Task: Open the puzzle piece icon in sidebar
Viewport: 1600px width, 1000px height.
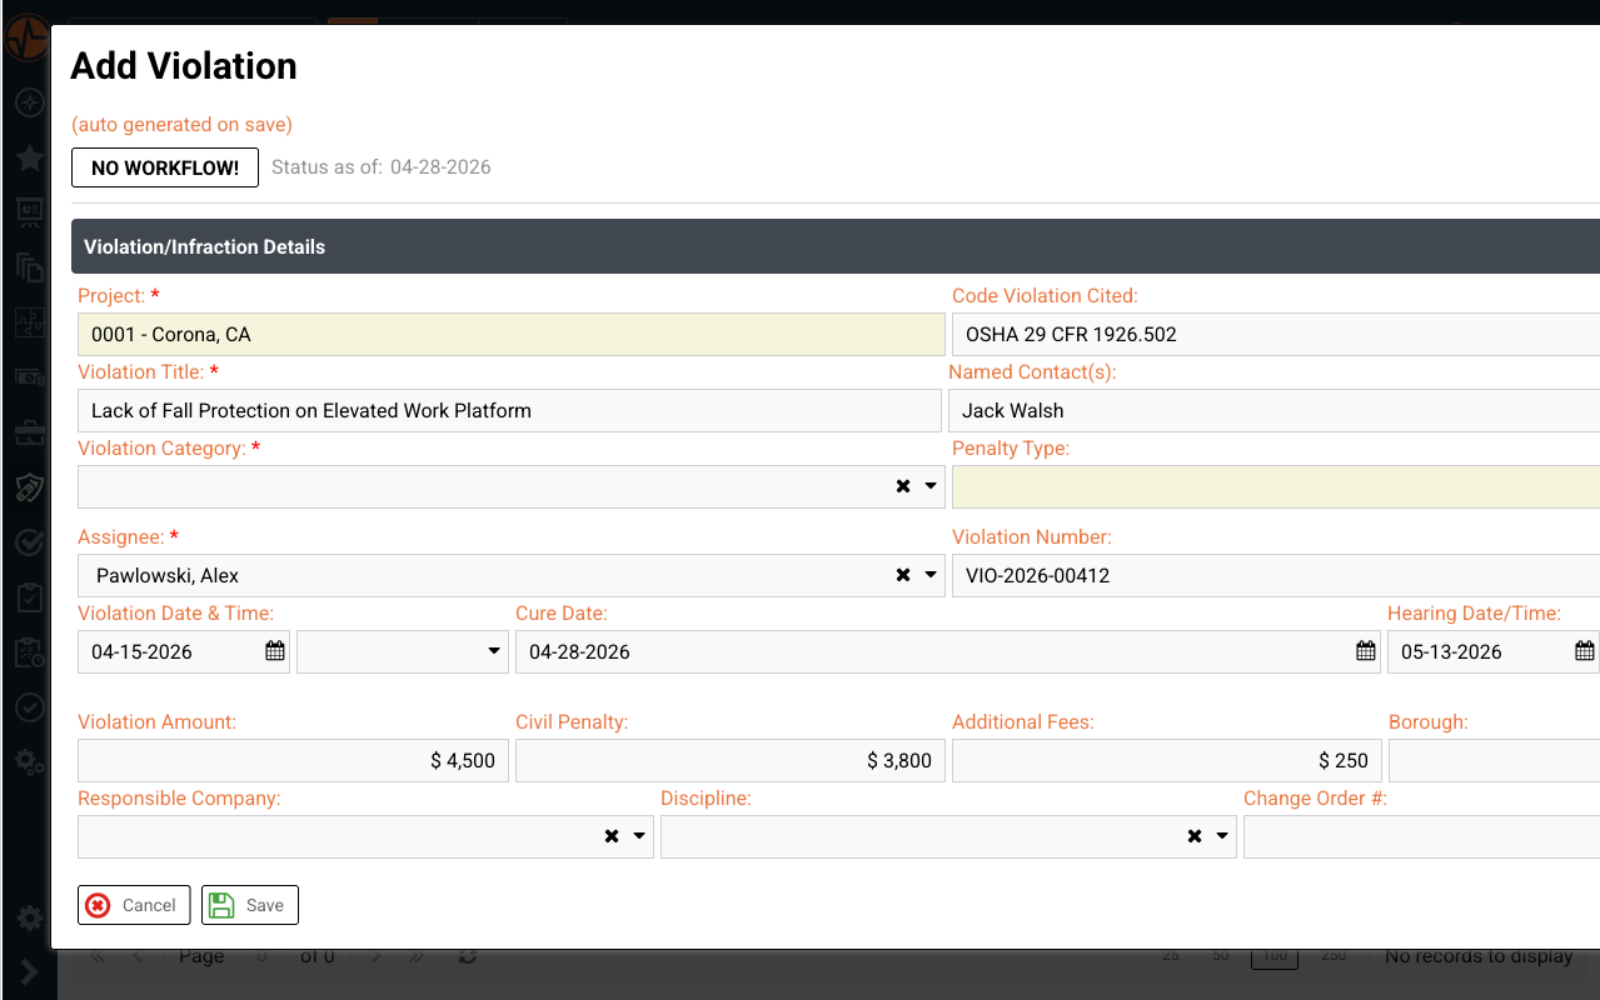Action: coord(29,322)
